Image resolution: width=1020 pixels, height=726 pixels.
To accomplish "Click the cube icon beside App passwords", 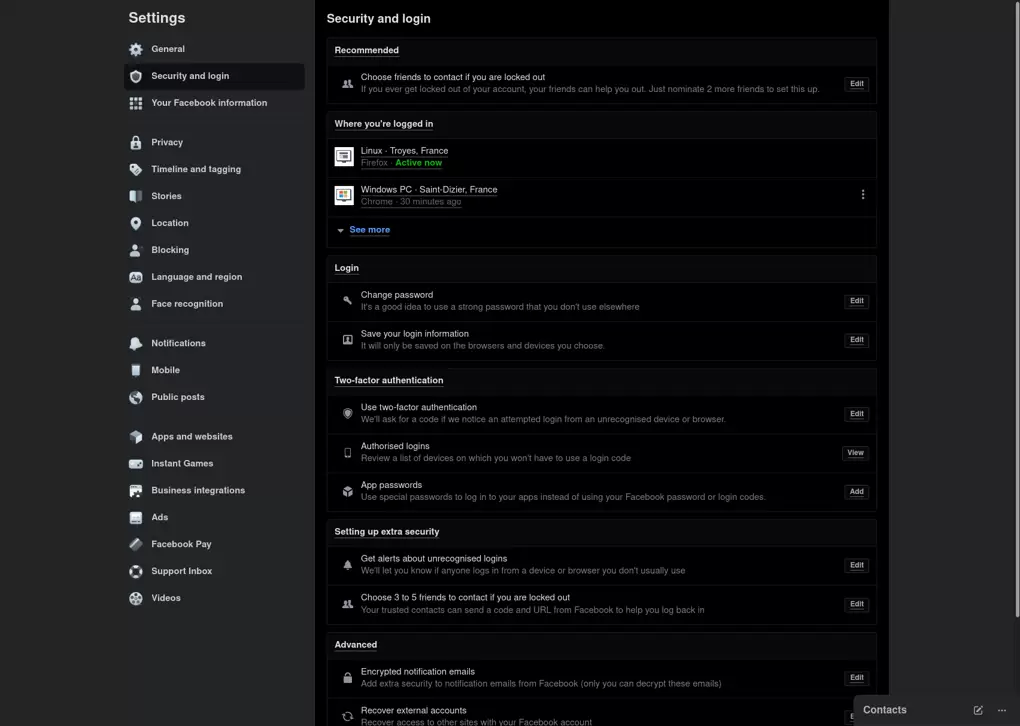I will pyautogui.click(x=347, y=492).
